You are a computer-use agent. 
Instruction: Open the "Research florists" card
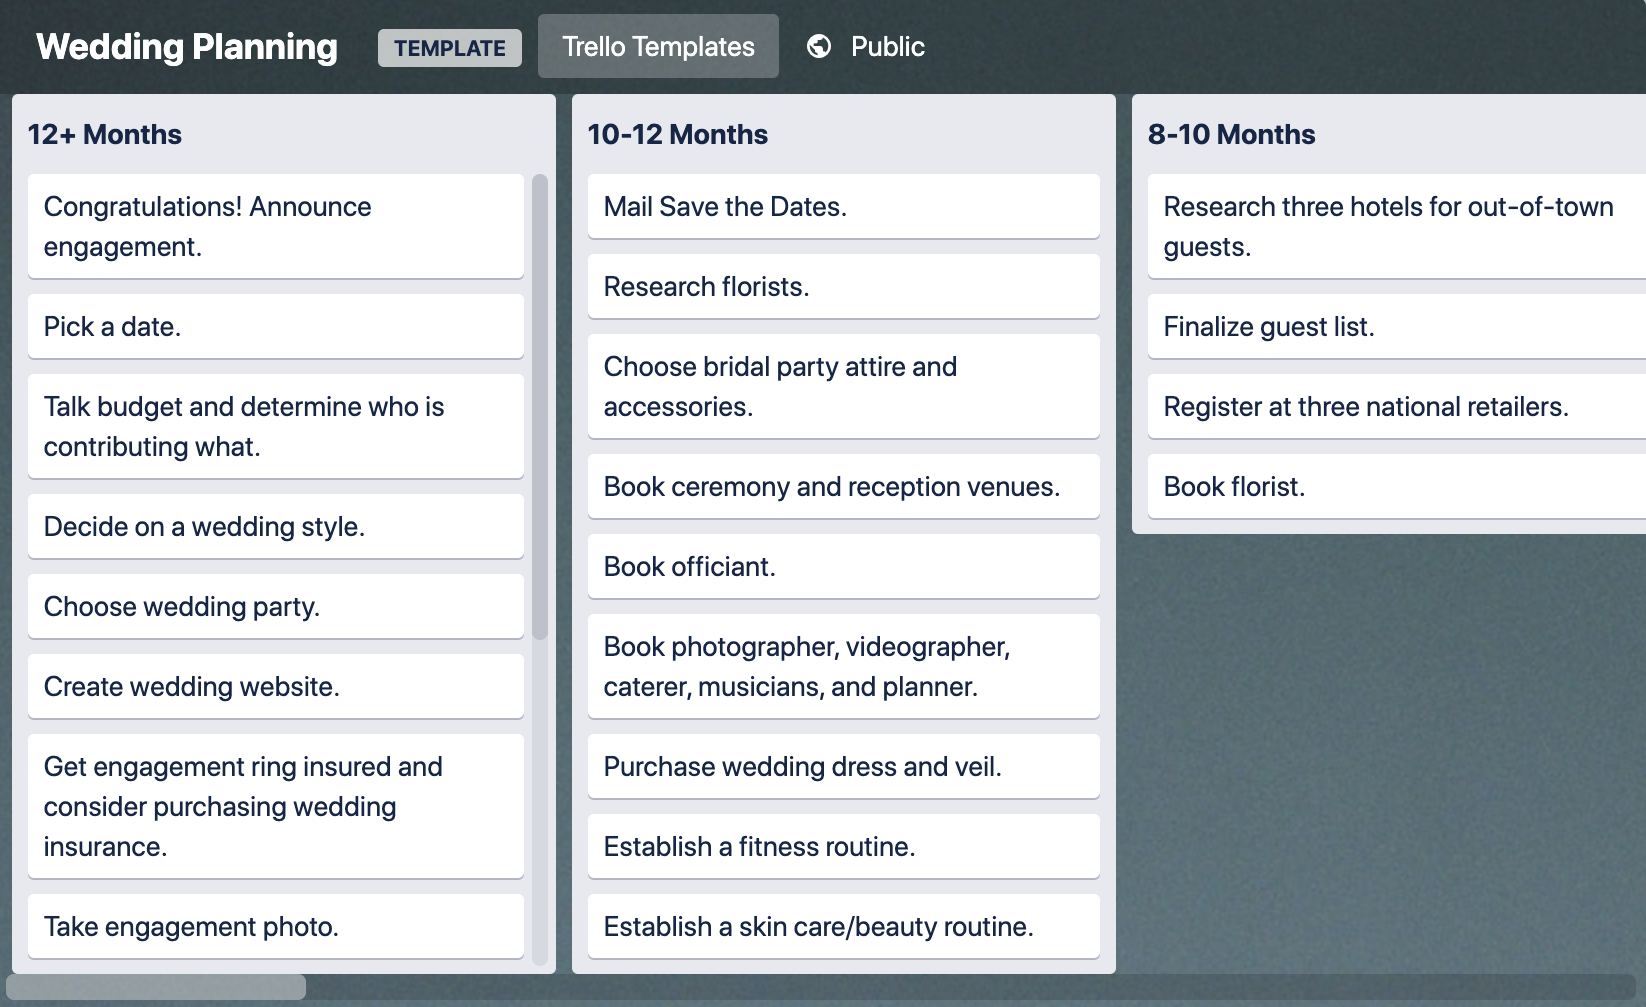click(x=843, y=286)
